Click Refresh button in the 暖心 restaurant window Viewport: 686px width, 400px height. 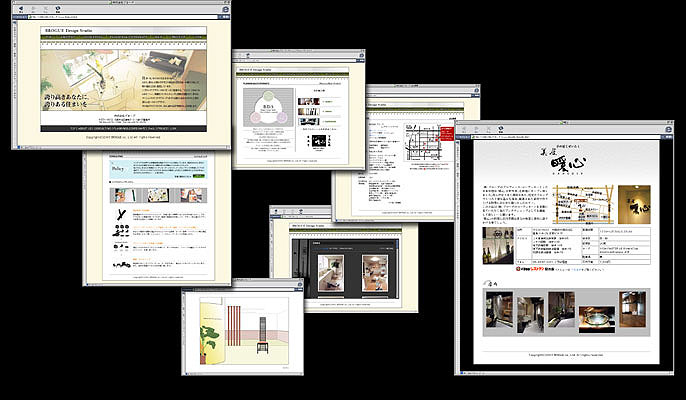tap(500, 129)
